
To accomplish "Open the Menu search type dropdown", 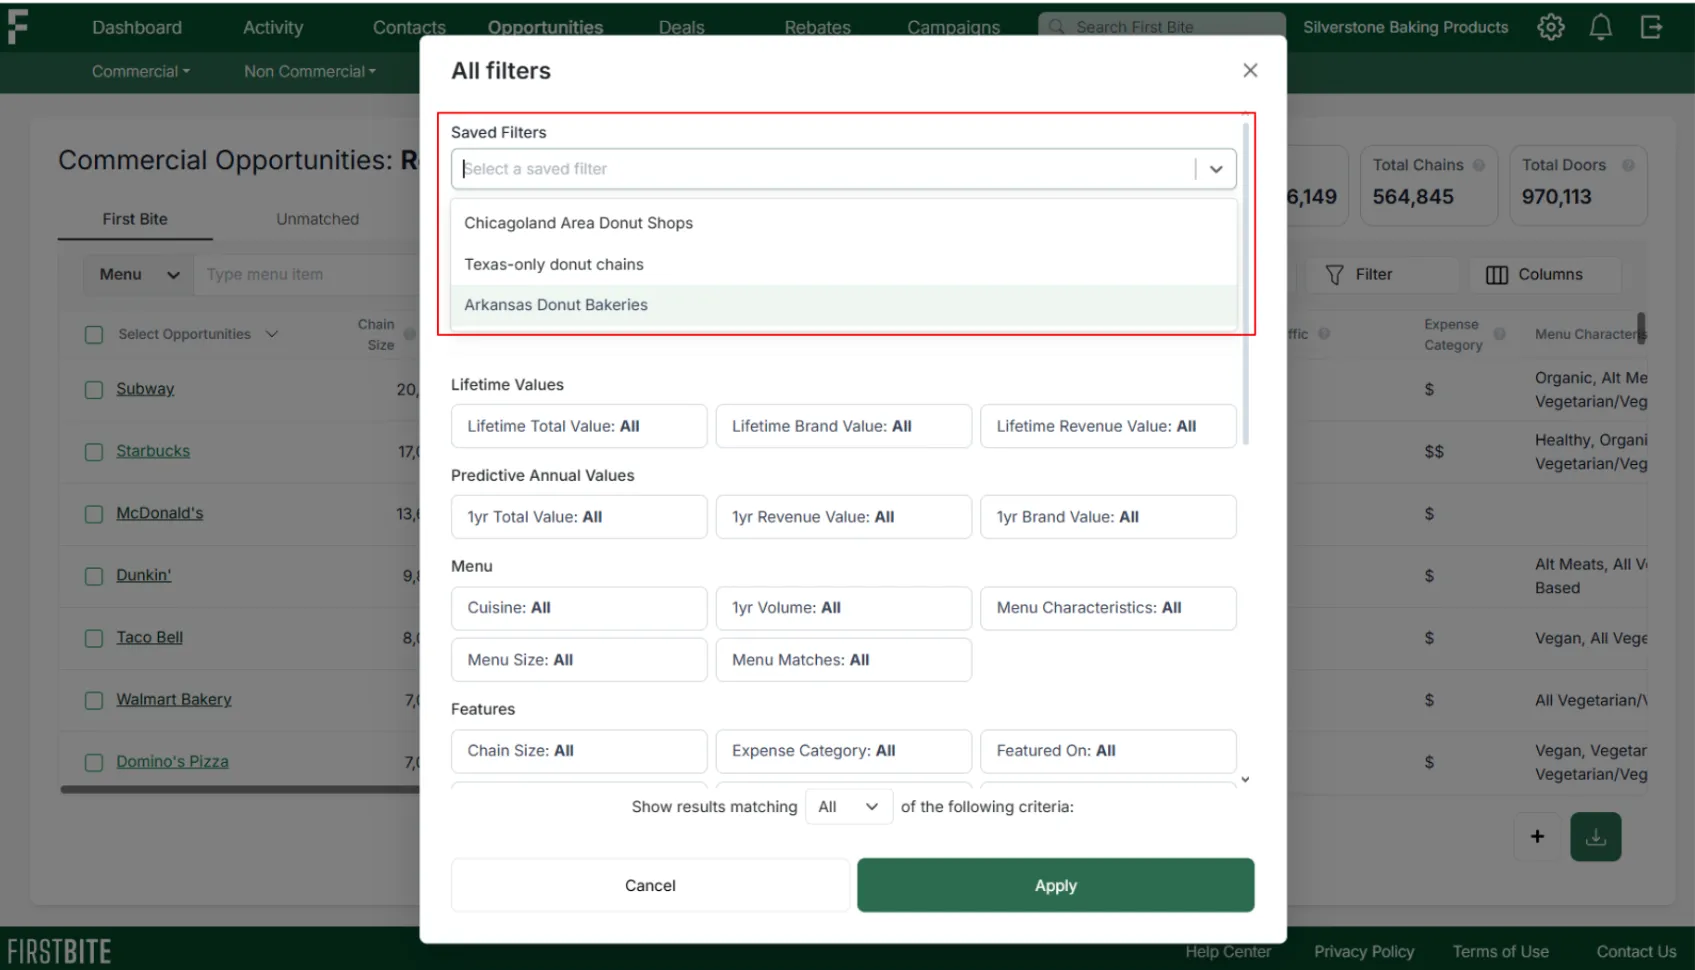I will click(139, 274).
